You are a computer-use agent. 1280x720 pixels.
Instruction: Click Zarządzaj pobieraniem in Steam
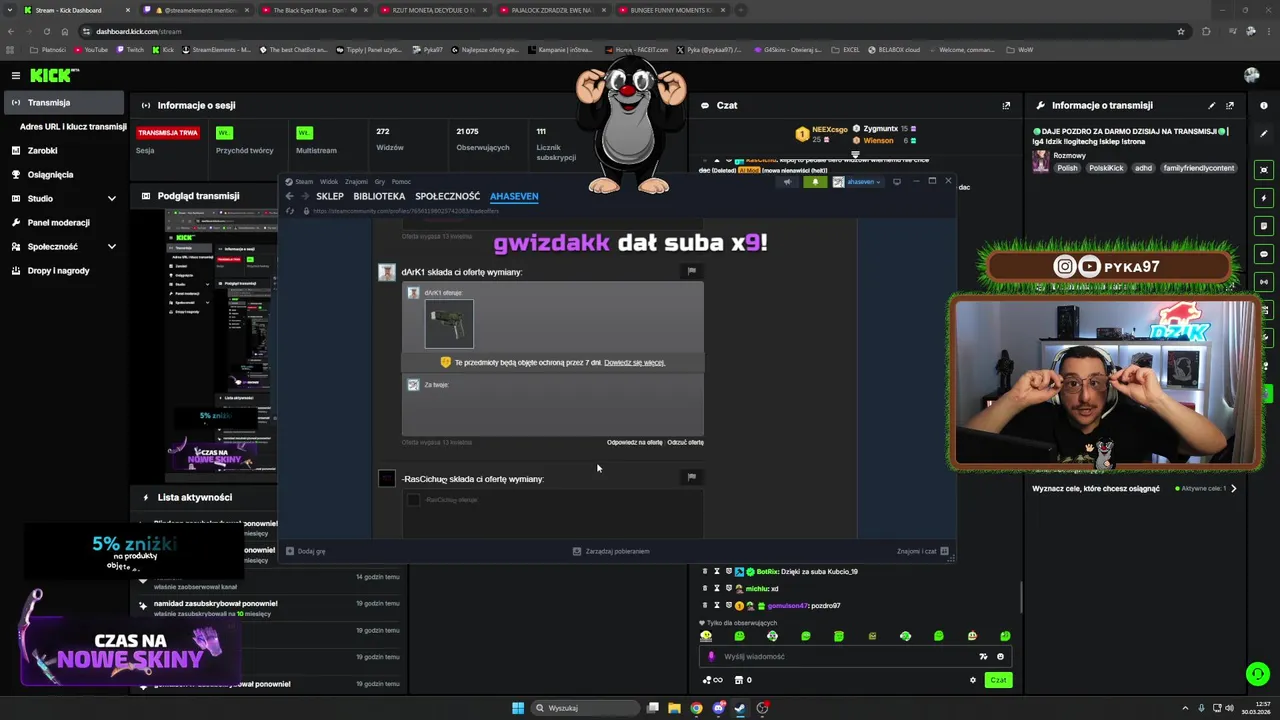click(611, 551)
